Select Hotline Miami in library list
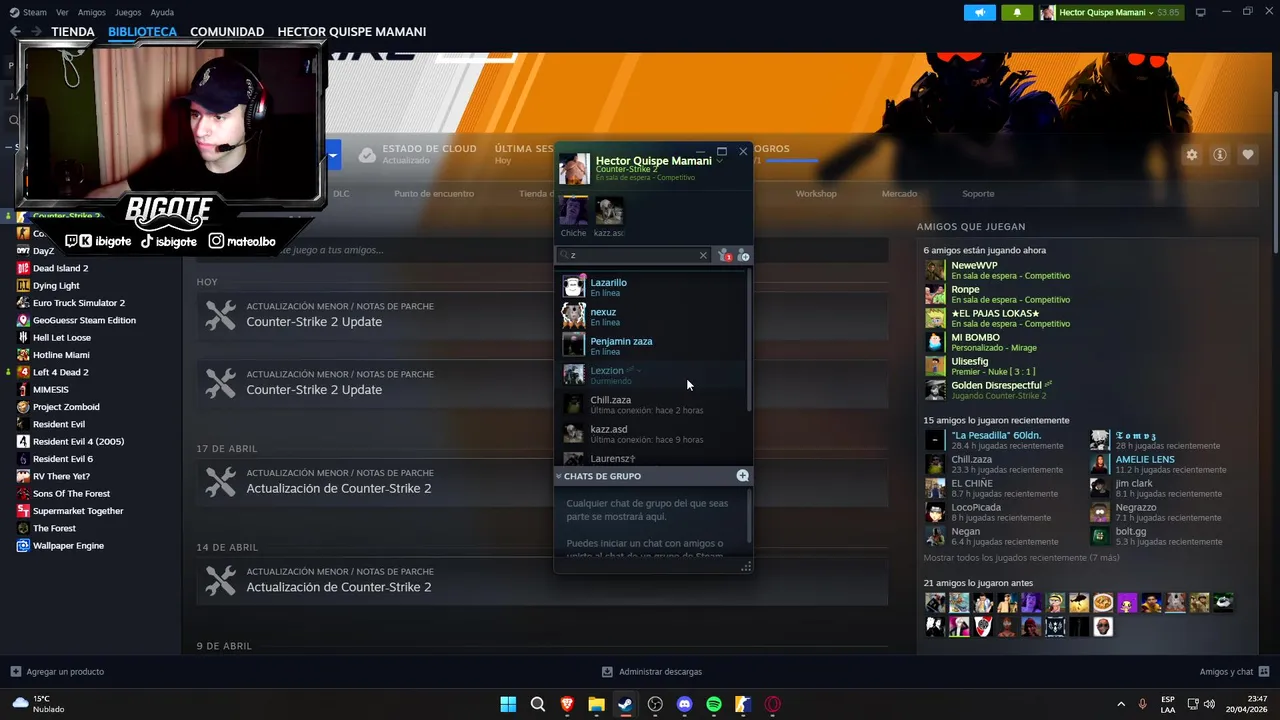 click(x=61, y=355)
